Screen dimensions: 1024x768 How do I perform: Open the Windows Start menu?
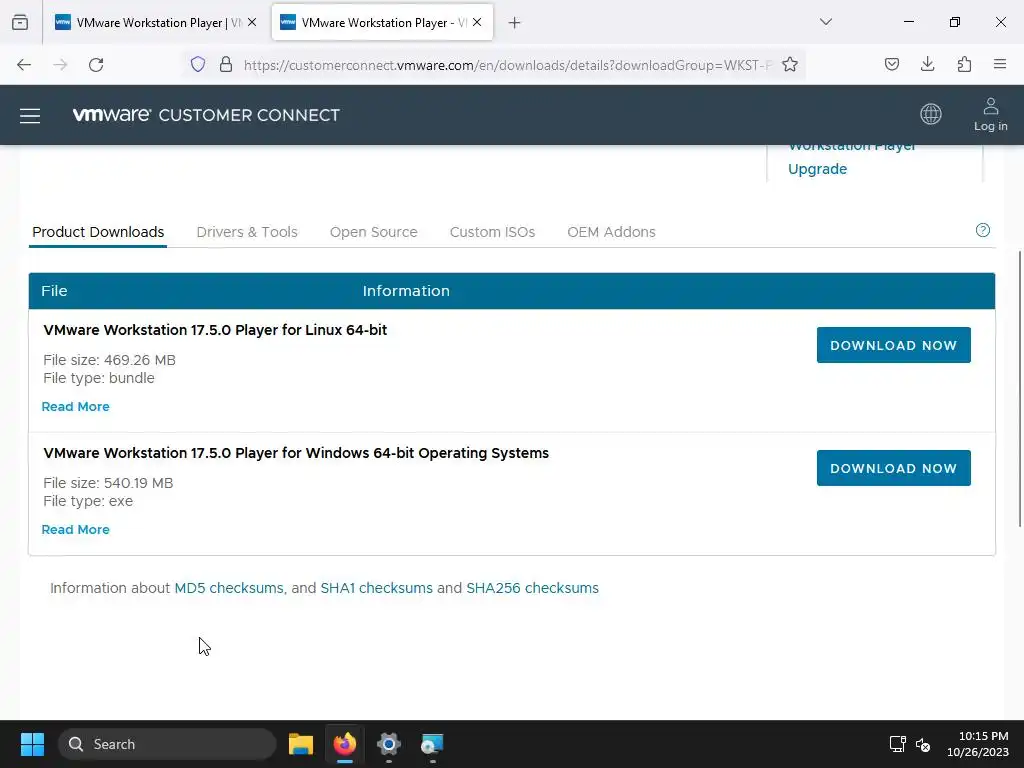[32, 744]
